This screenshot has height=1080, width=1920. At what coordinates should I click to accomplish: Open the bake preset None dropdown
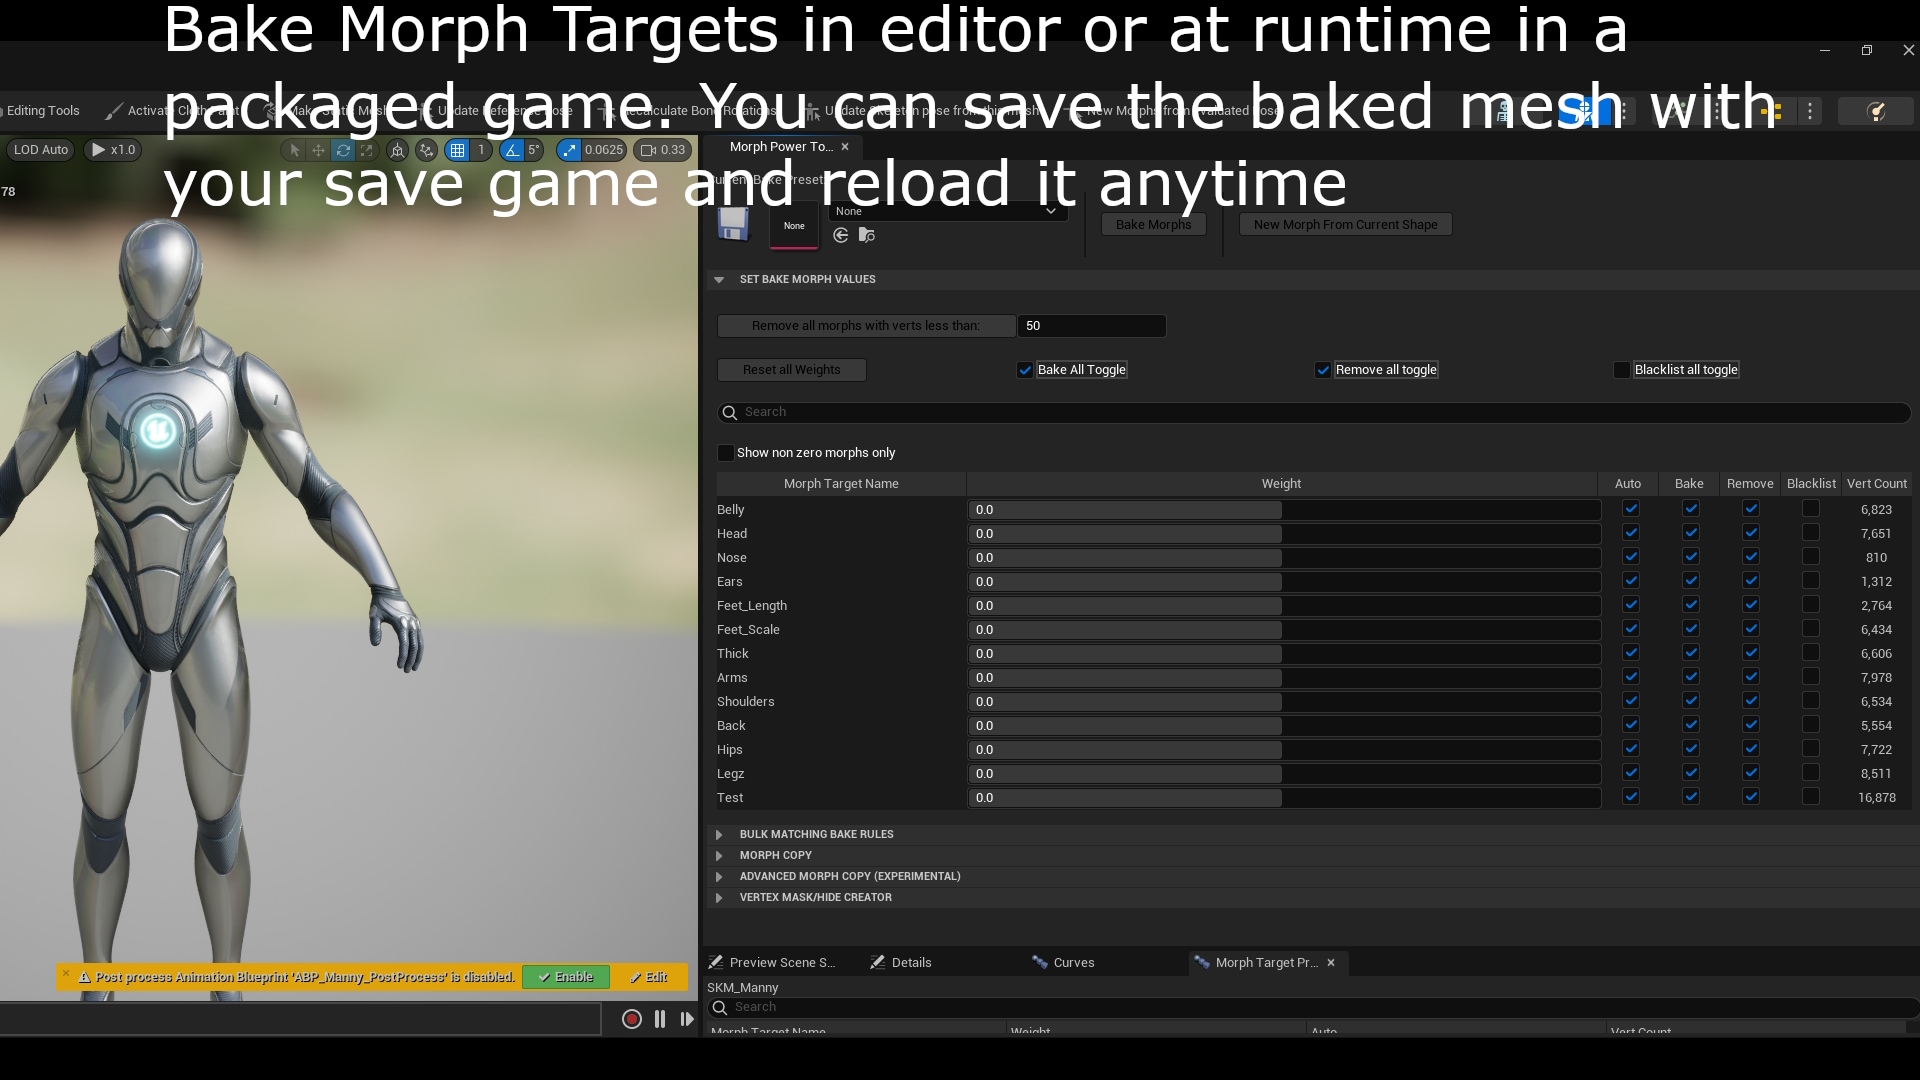947,211
